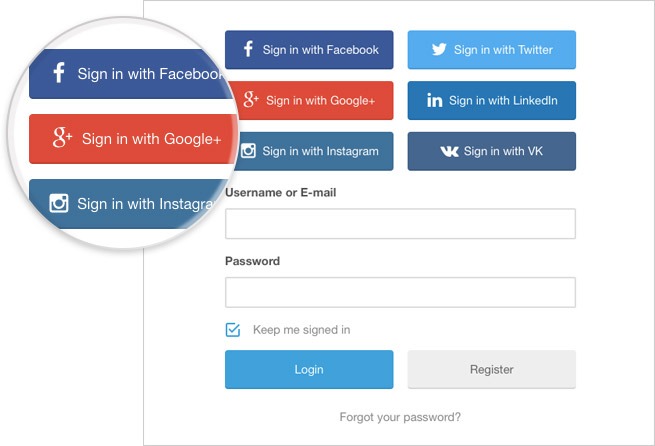The width and height of the screenshot is (655, 446).
Task: Click the magnified Instagram camera icon
Action: (x=59, y=203)
